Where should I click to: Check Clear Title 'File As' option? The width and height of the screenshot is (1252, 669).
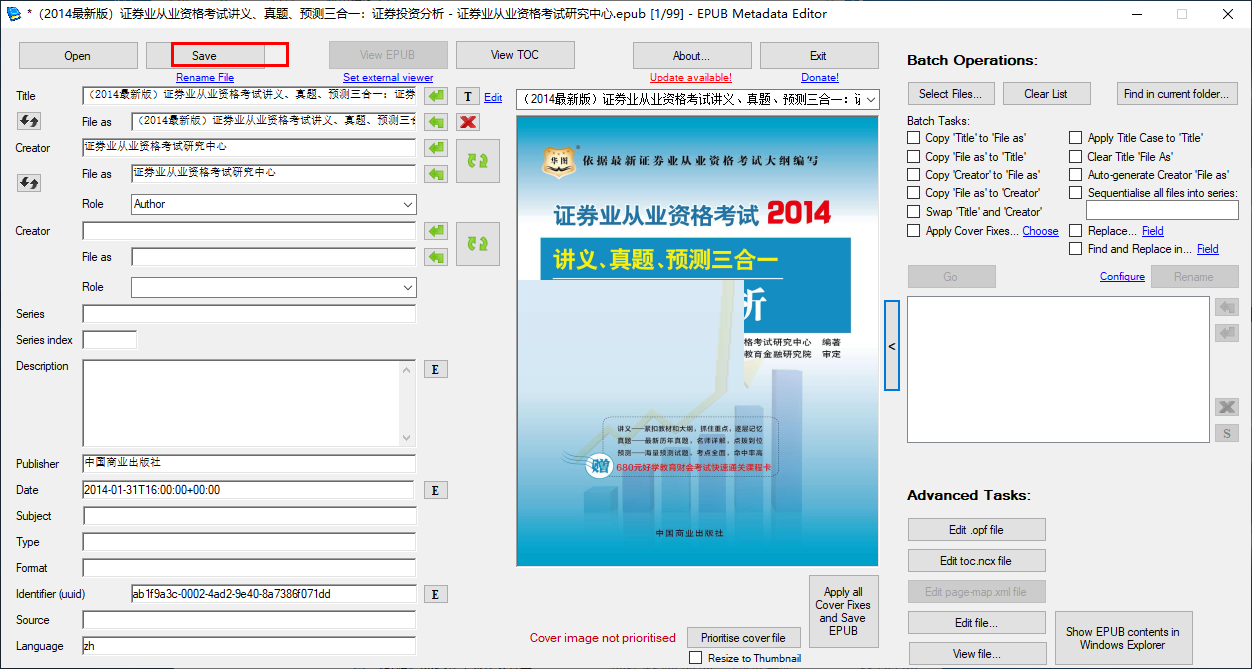pyautogui.click(x=1075, y=157)
